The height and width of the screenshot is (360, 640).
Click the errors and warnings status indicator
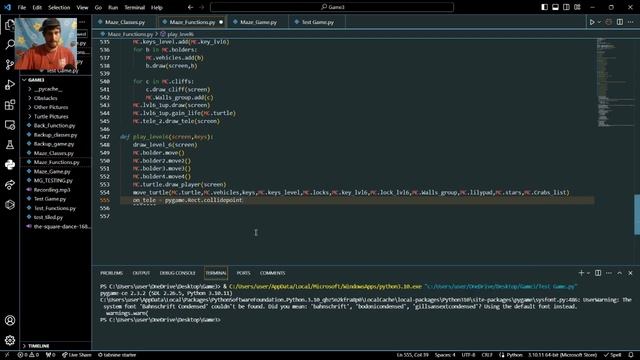28,355
